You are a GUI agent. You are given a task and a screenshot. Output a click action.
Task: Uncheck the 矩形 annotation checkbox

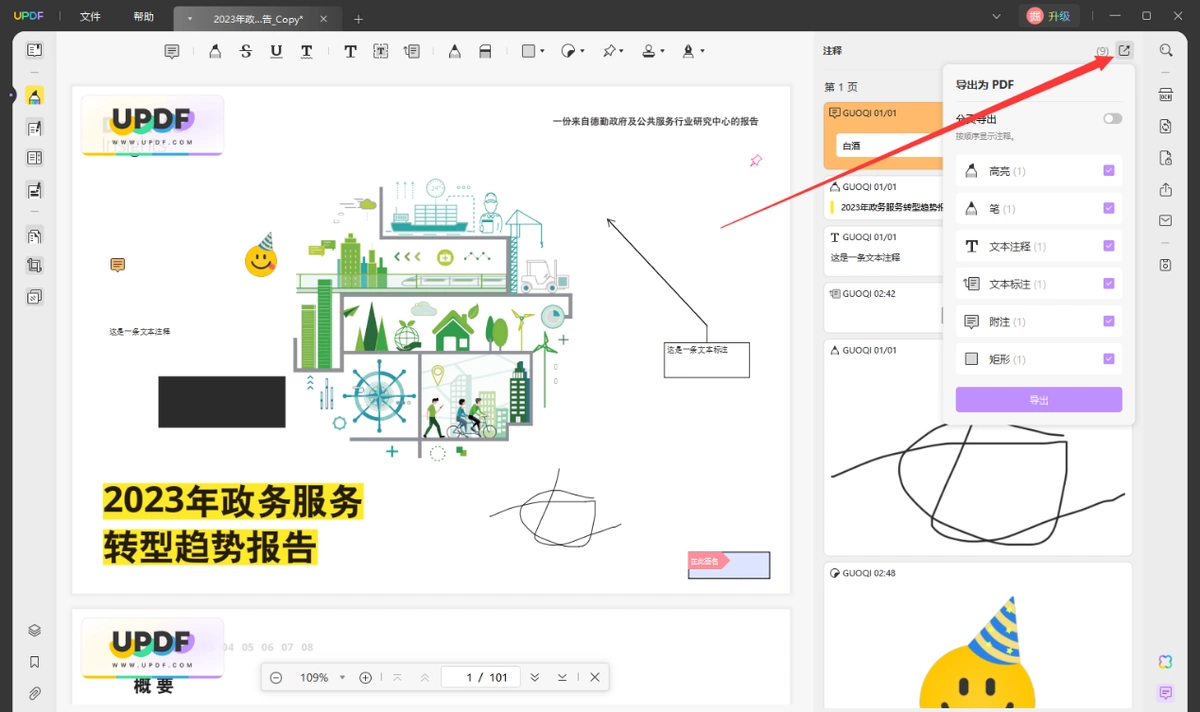tap(1108, 359)
